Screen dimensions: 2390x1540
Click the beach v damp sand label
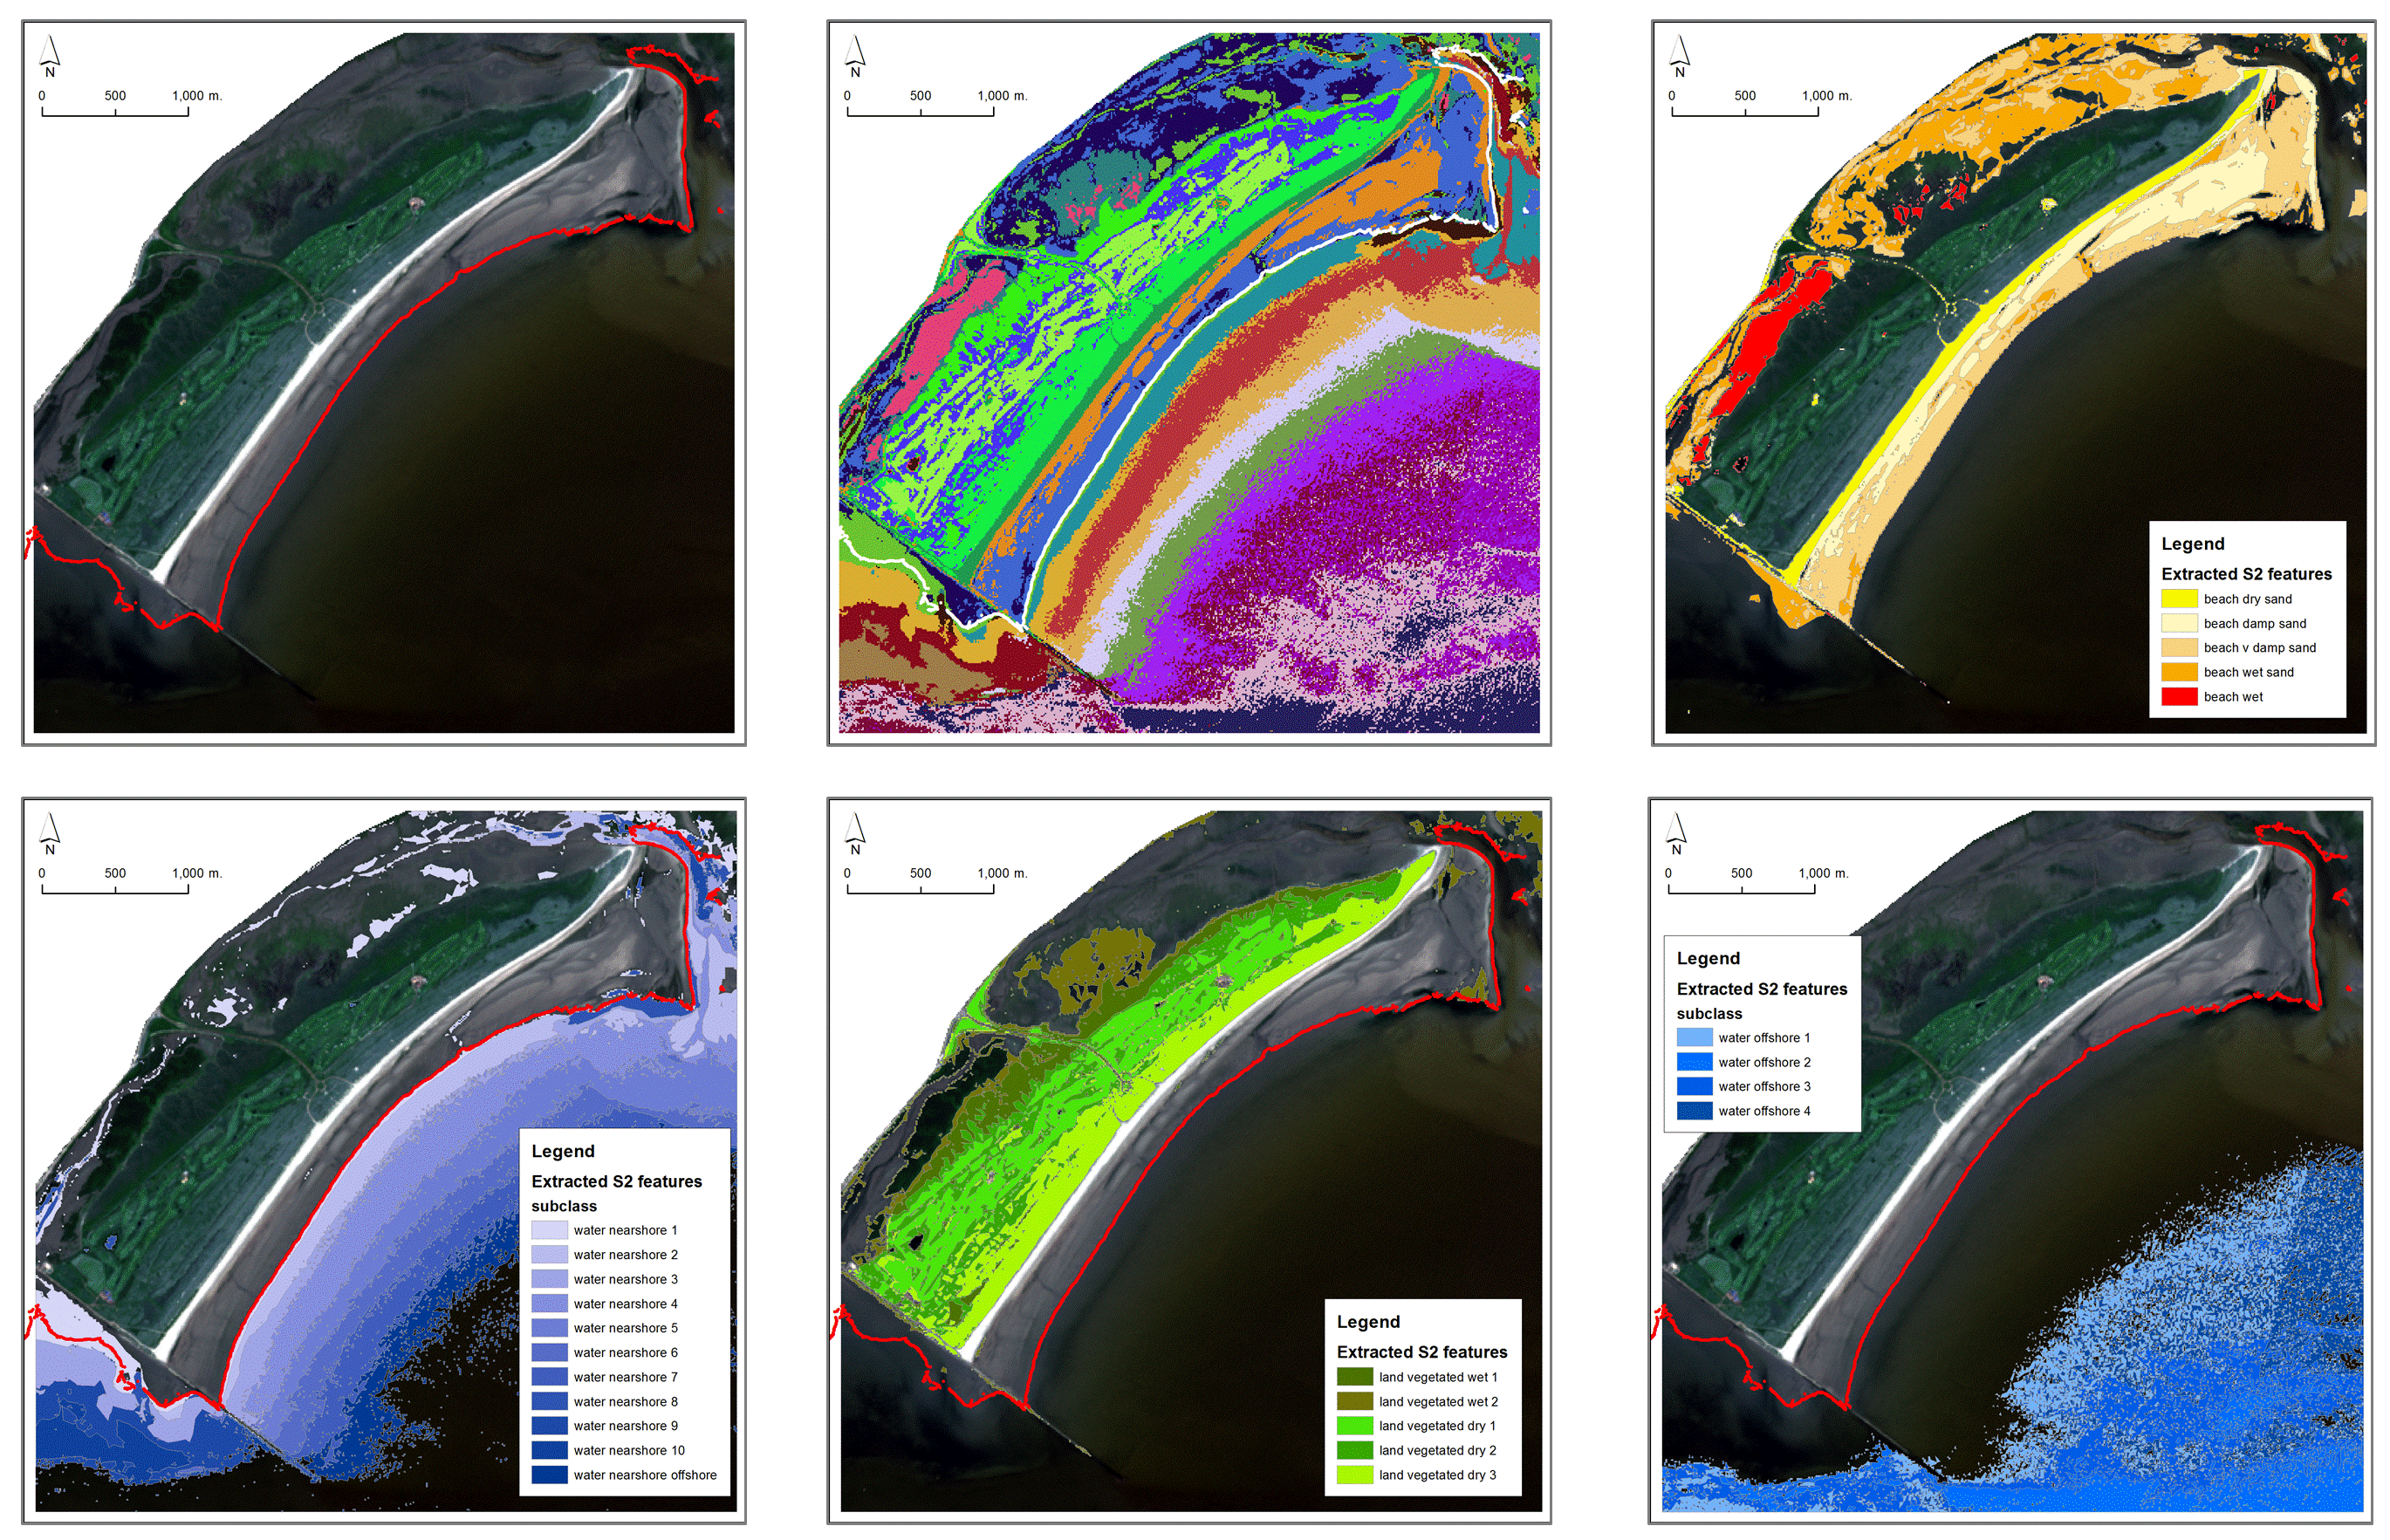[2259, 648]
